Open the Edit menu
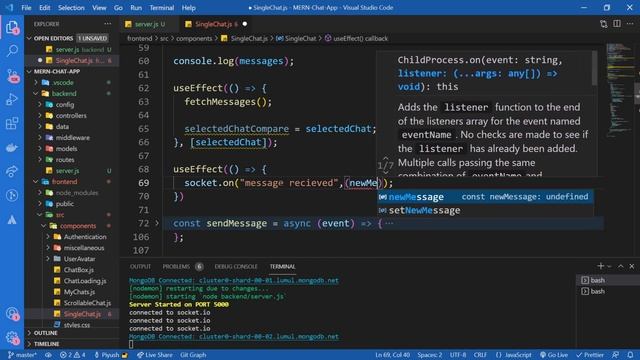Screen dimensions: 640x360 (44, 8)
